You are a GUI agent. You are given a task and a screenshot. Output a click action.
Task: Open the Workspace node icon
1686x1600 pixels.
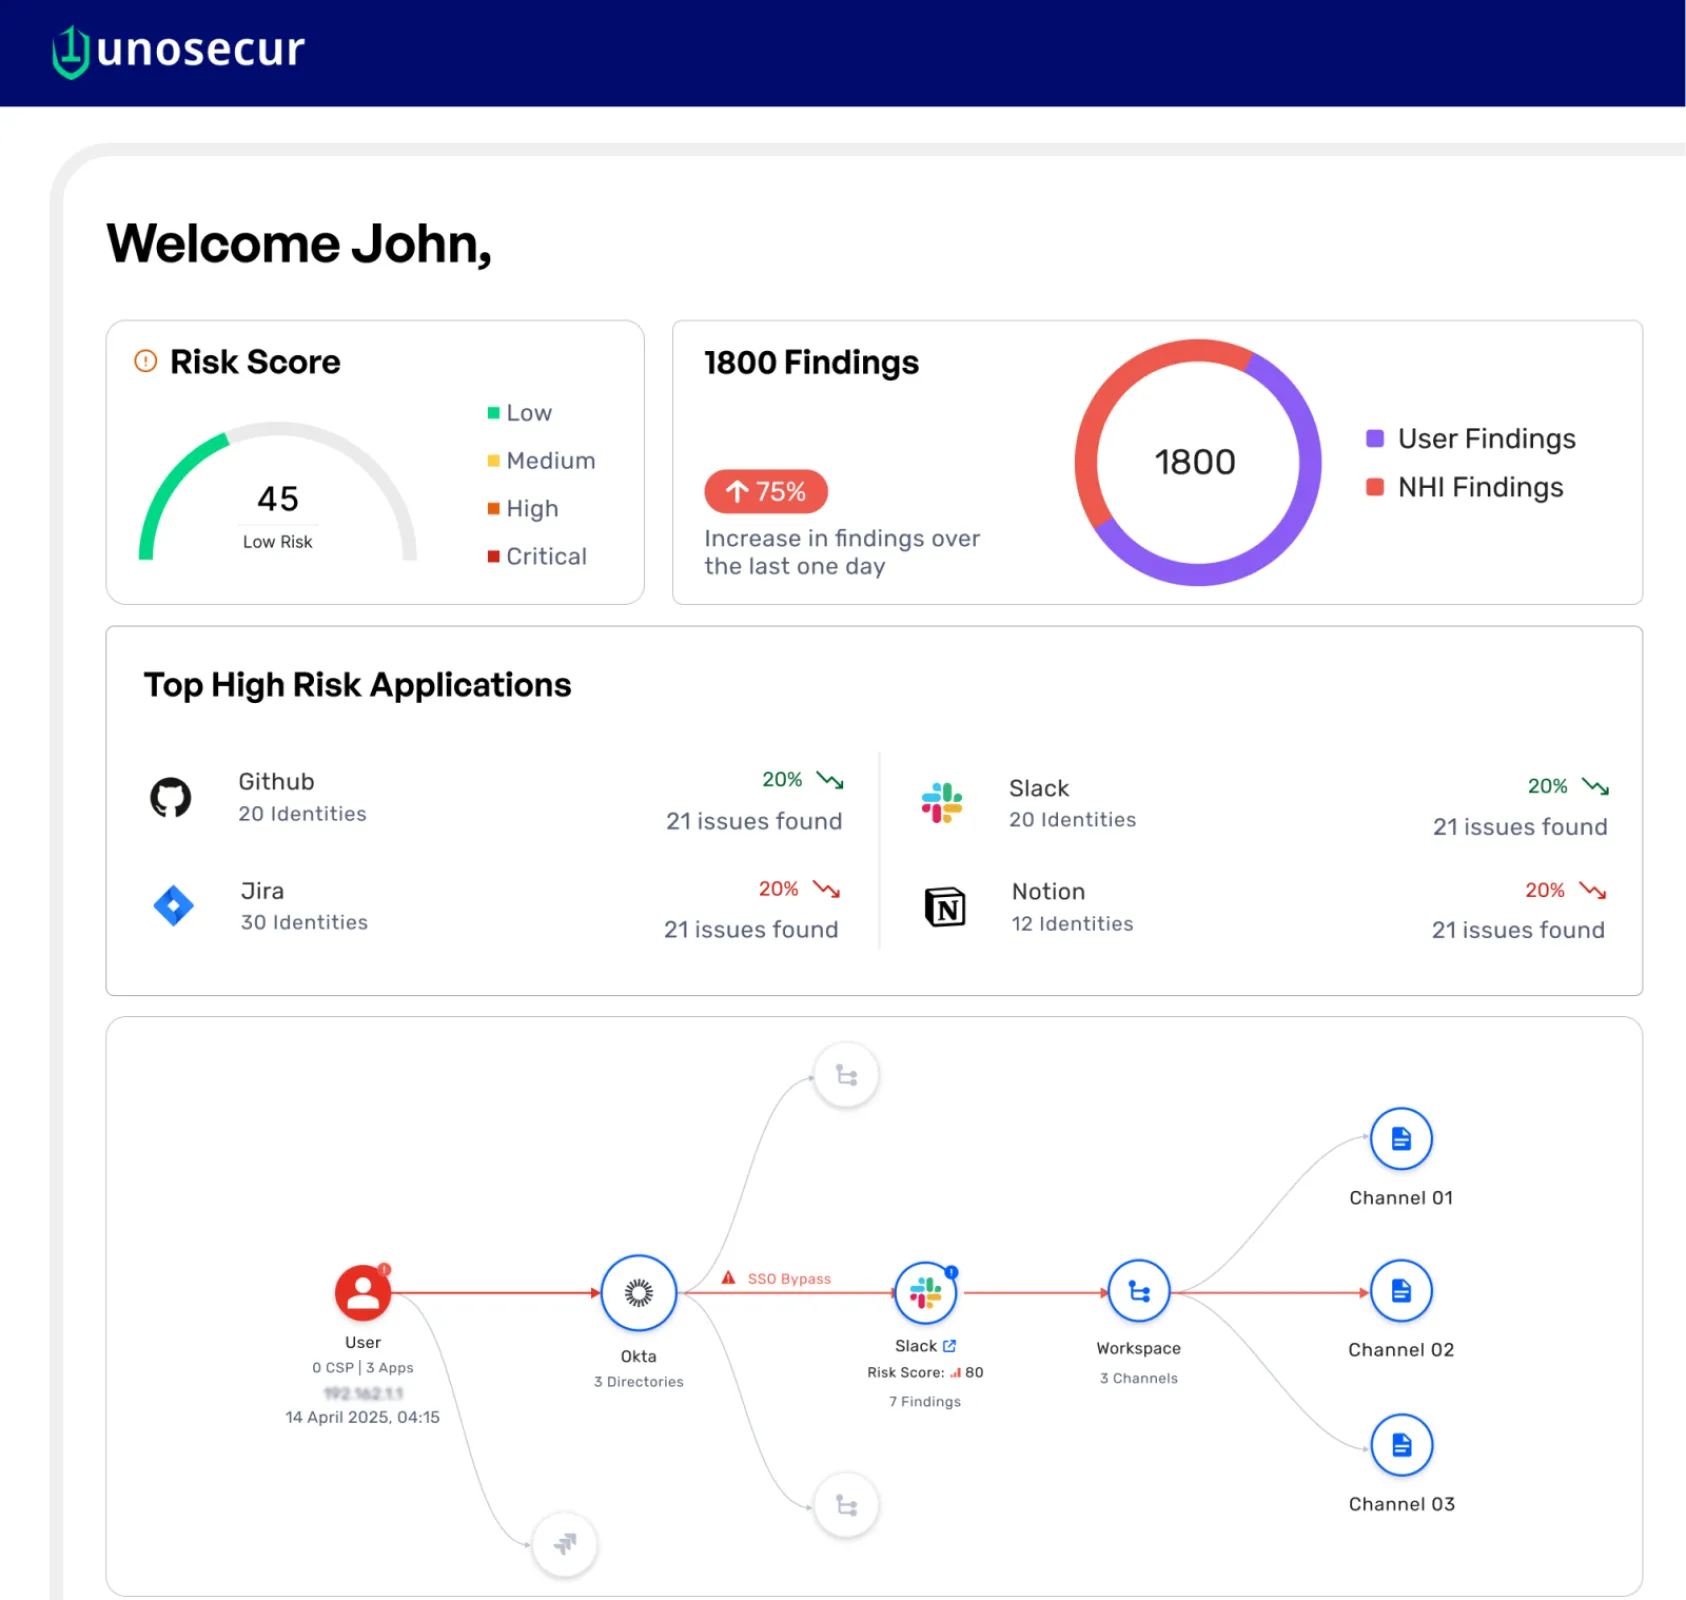coord(1138,1292)
